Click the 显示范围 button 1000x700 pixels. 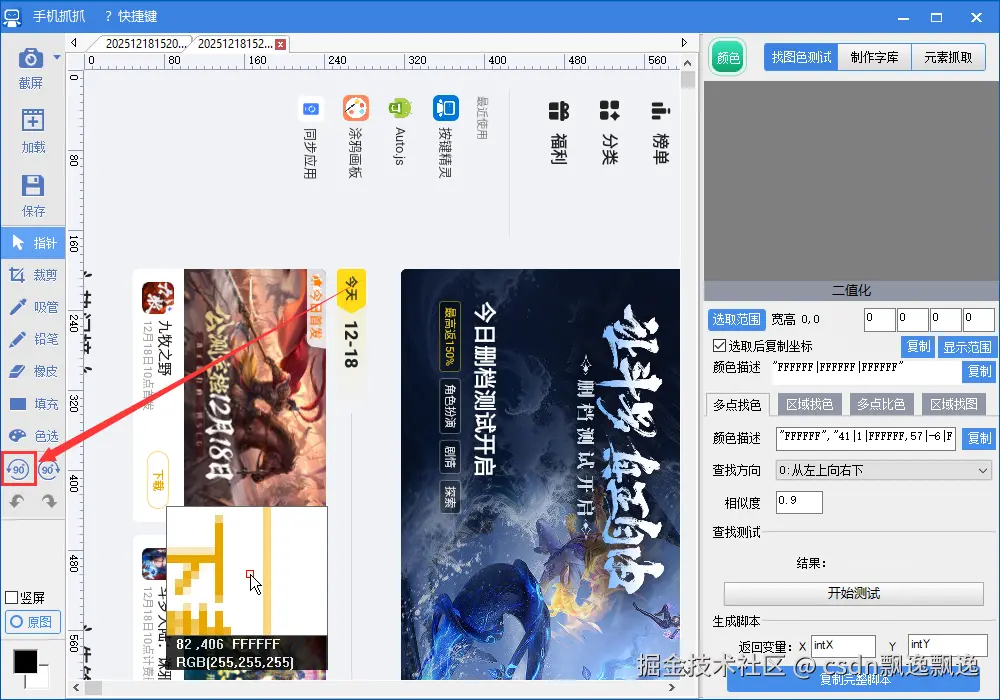click(x=967, y=347)
